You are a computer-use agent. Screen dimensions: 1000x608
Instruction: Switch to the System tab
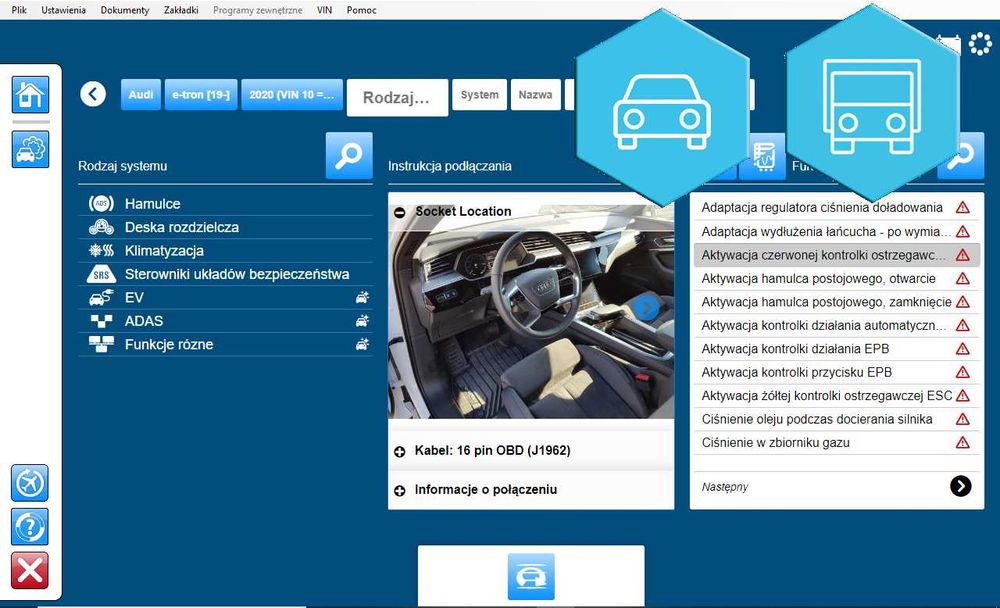[480, 94]
